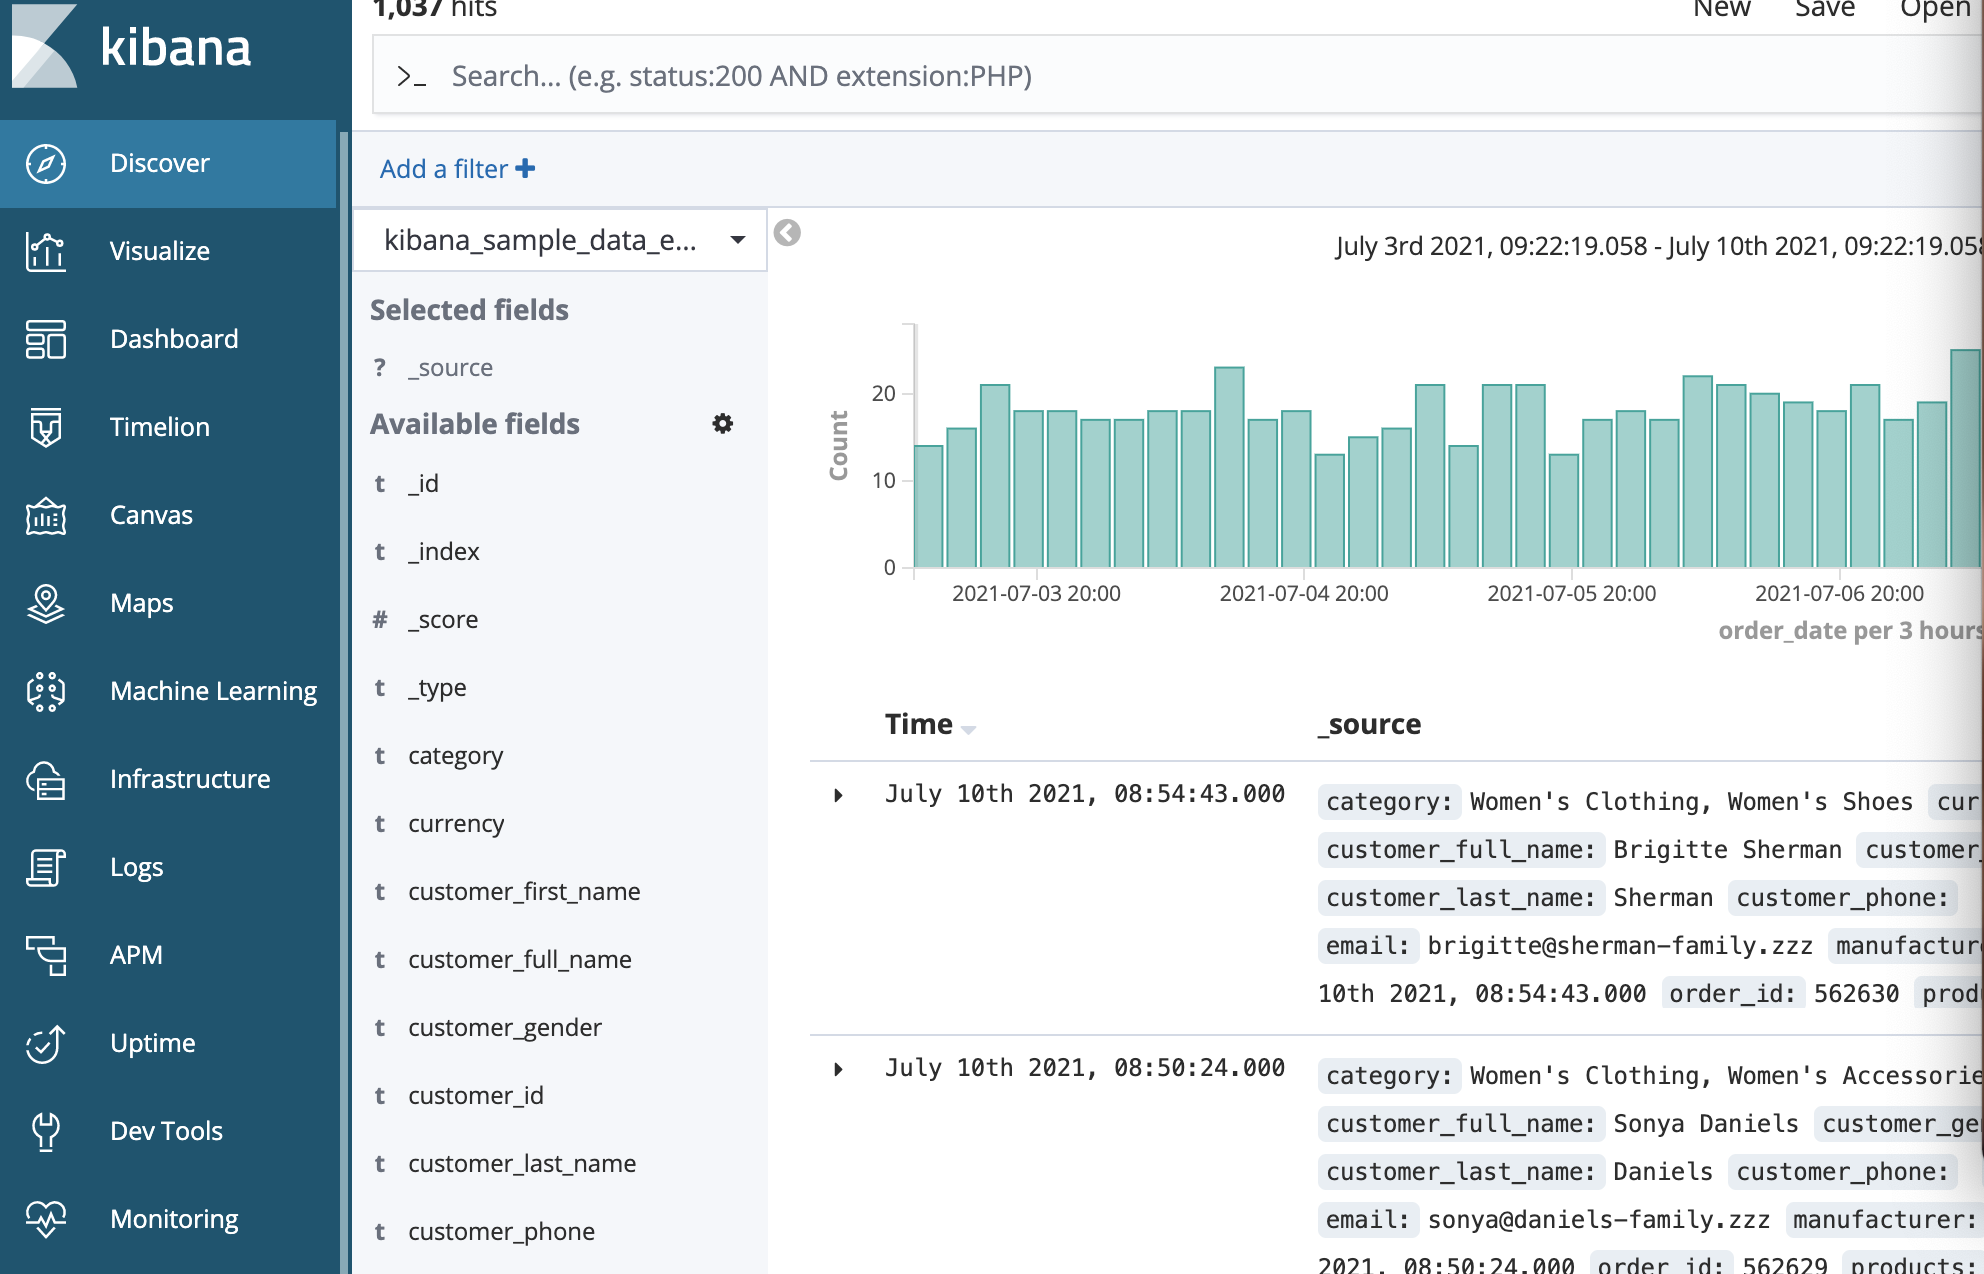Open the Maps icon
Screen dimensions: 1984x1274
[x=46, y=603]
